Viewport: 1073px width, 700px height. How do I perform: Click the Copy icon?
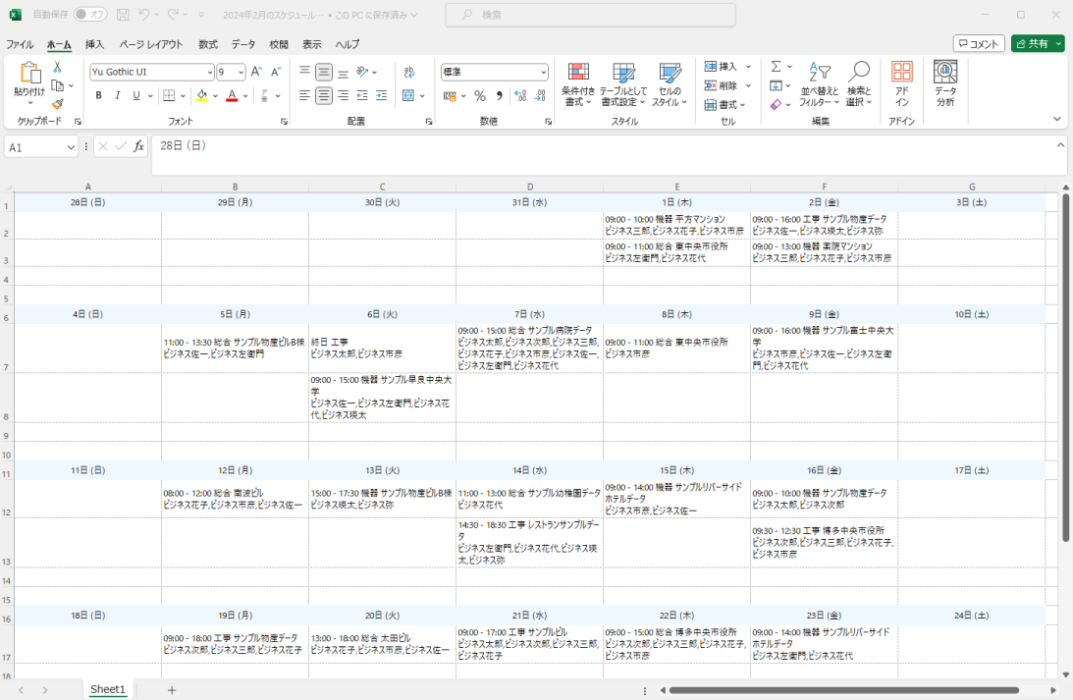coord(57,86)
